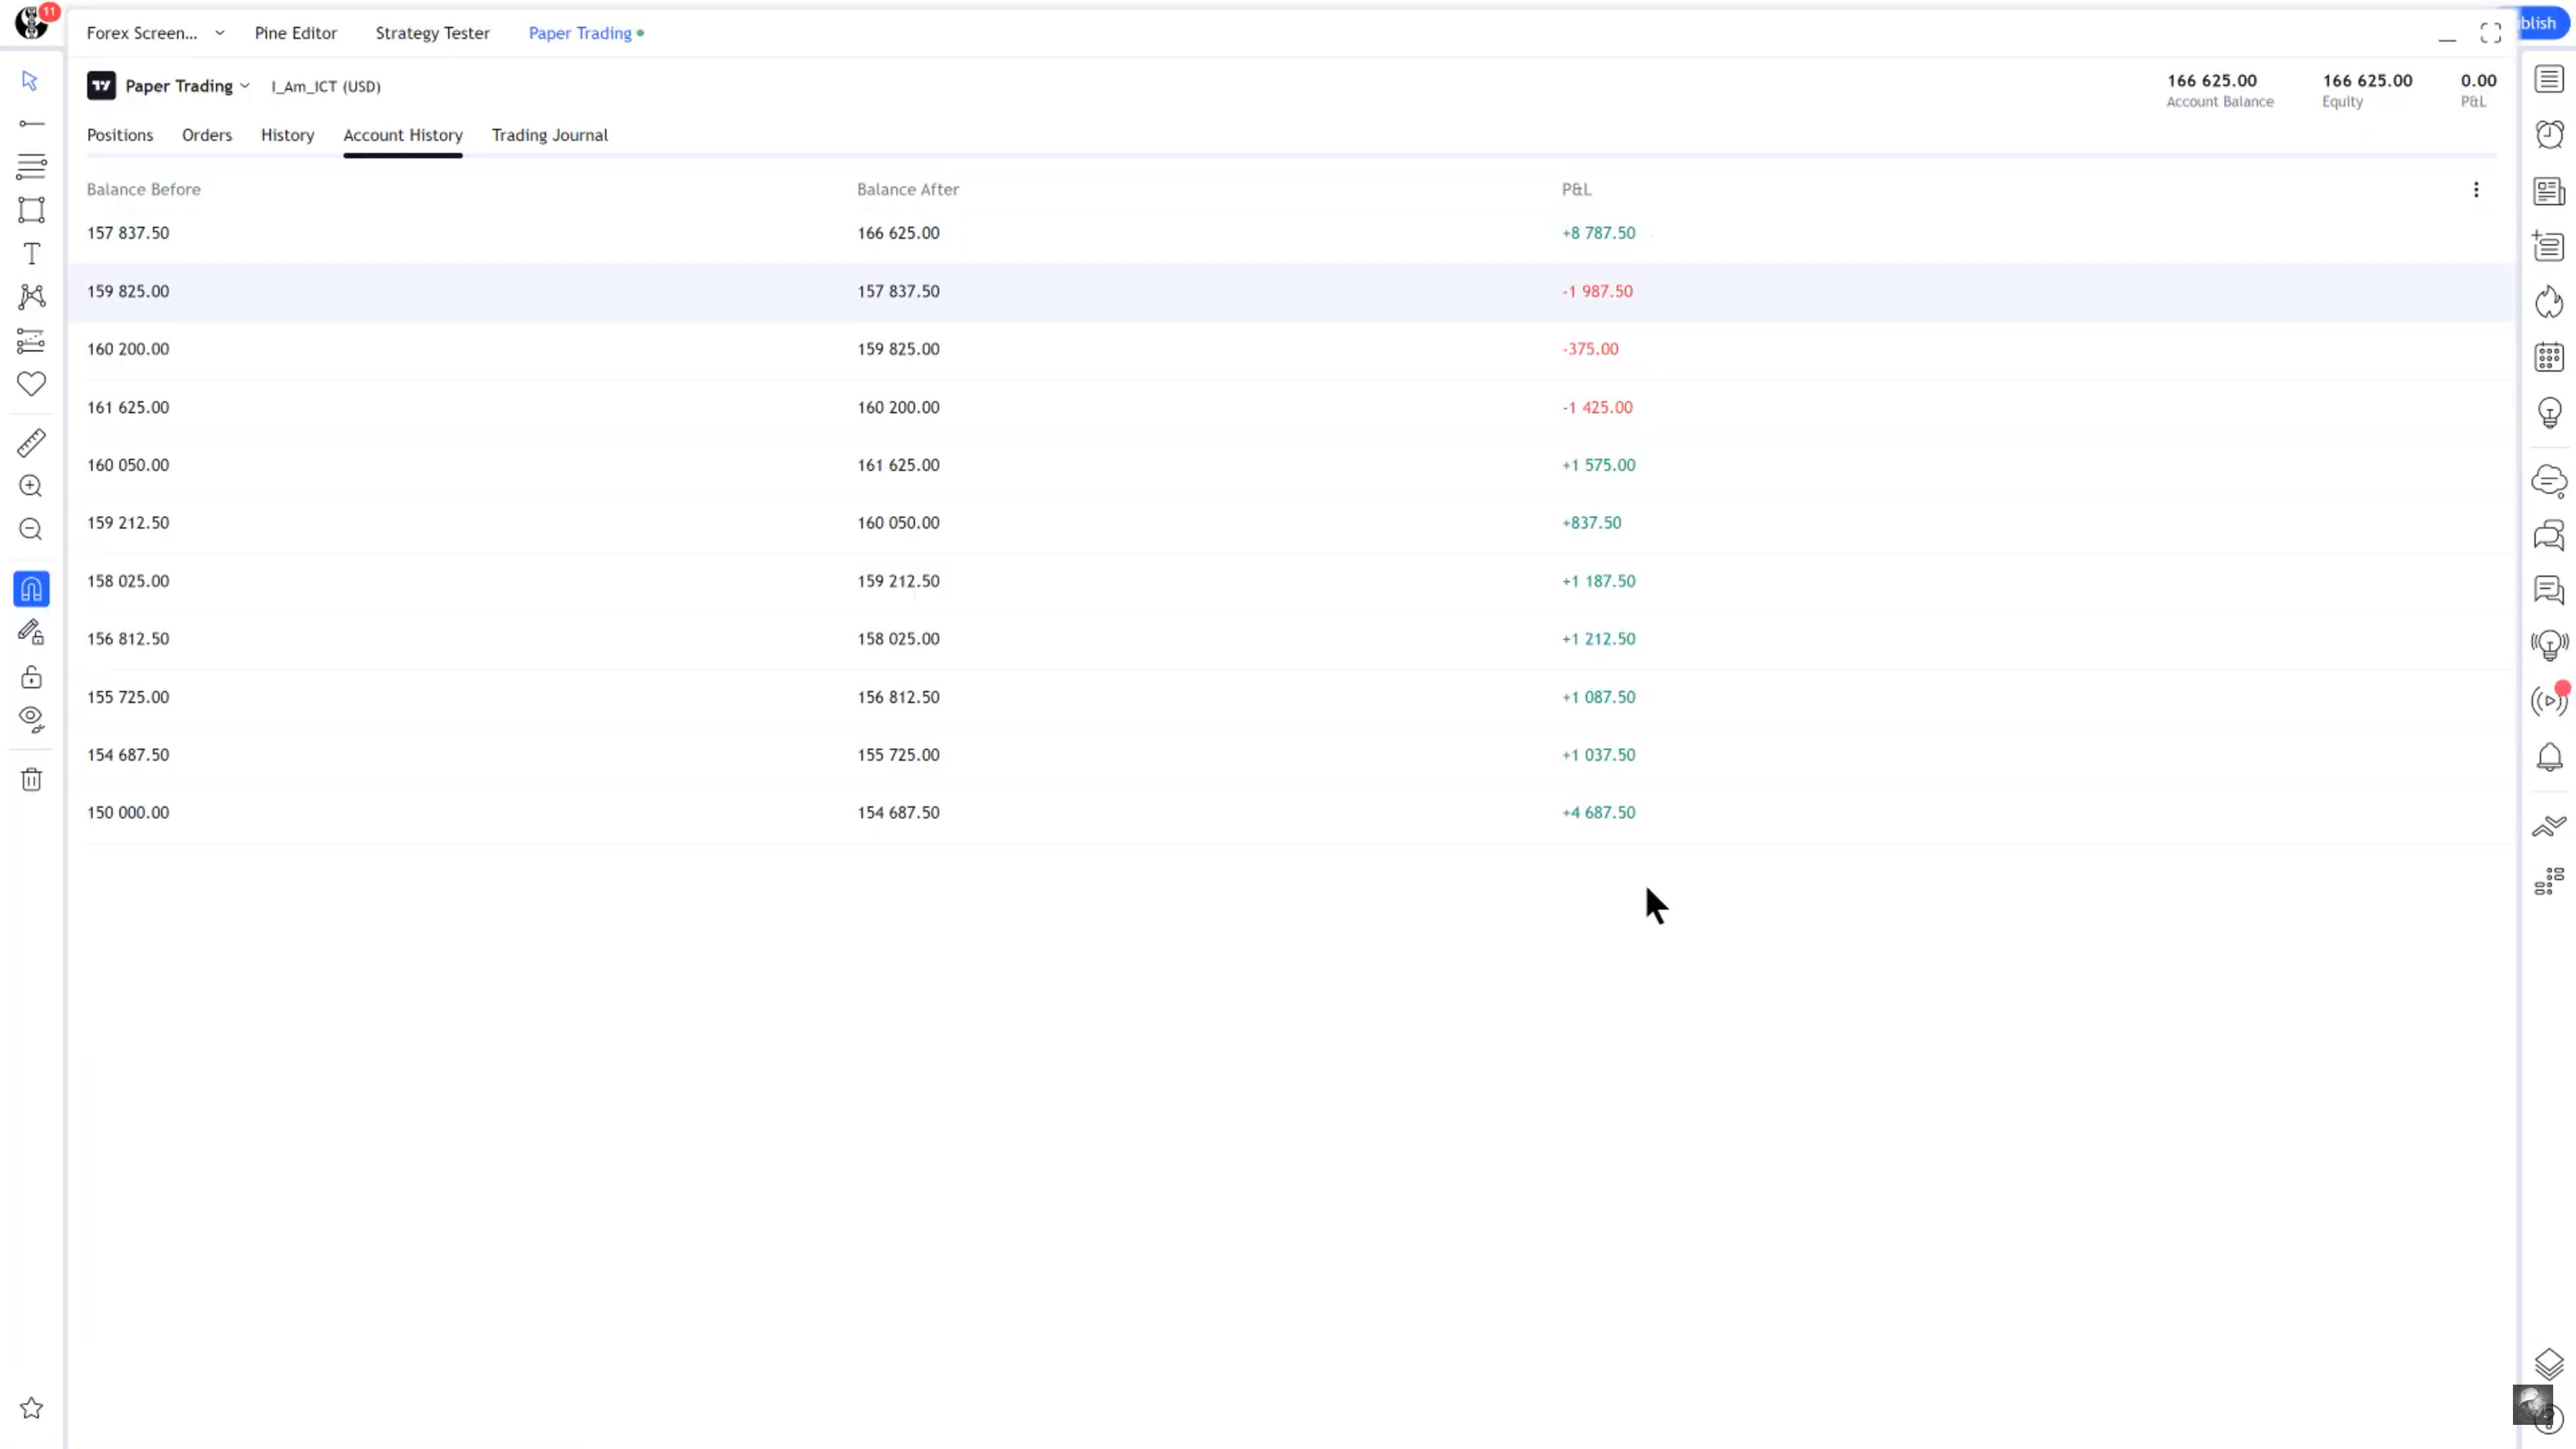Viewport: 2576px width, 1449px height.
Task: Click the Zoom Out magnifier
Action: click(x=31, y=529)
